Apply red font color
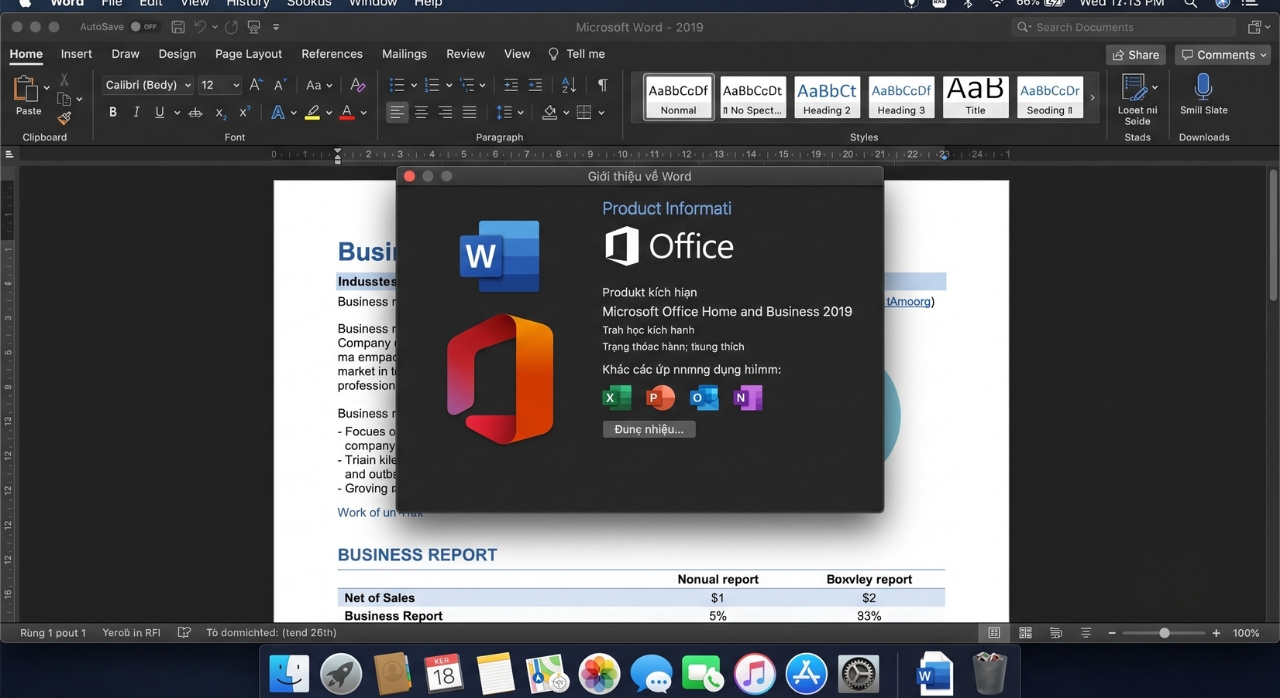The height and width of the screenshot is (698, 1280). 347,112
